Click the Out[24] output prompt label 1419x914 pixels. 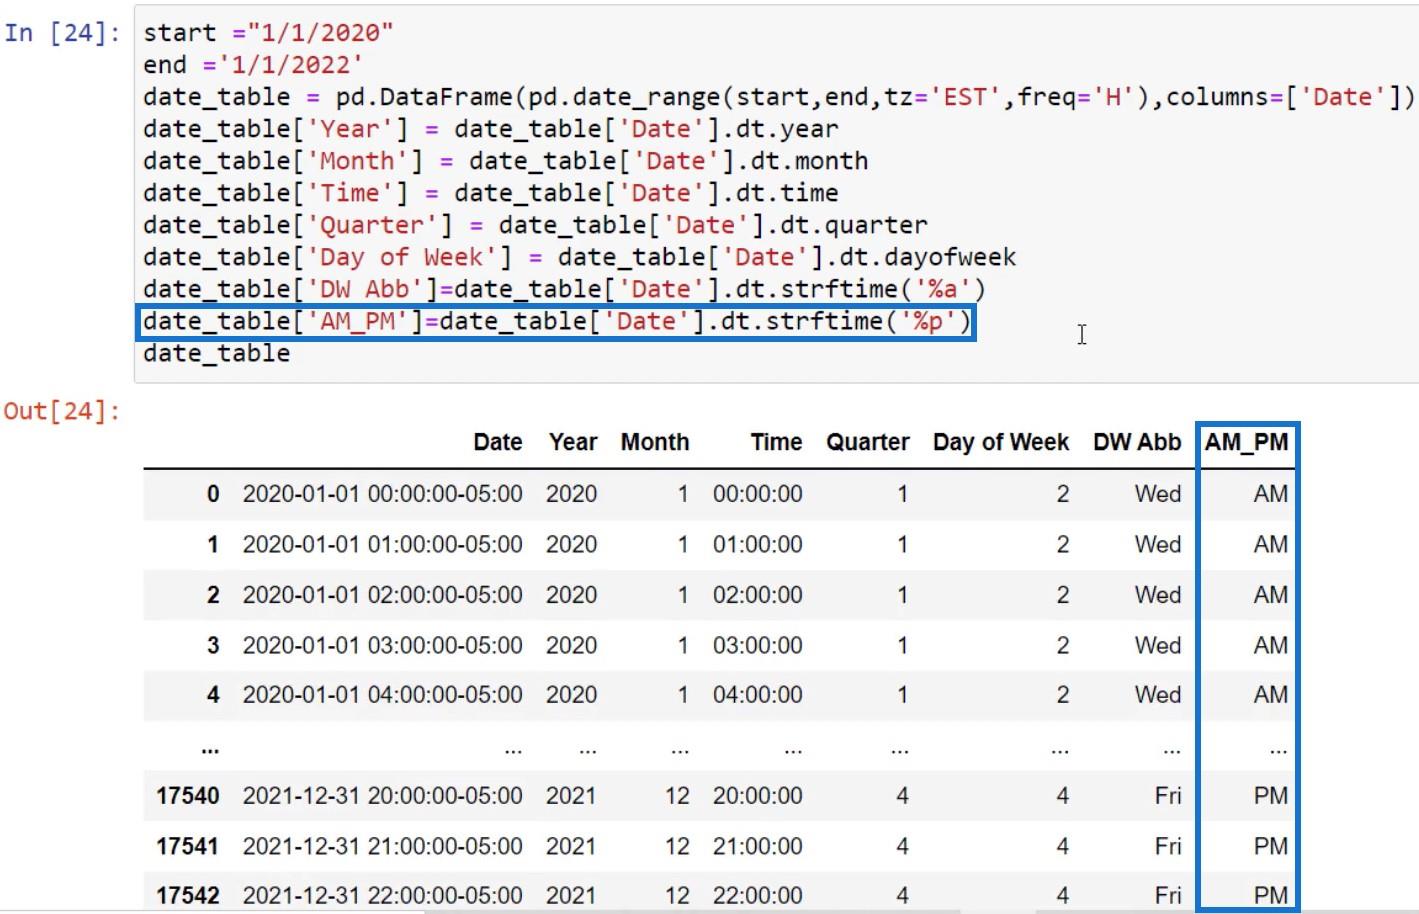(62, 411)
